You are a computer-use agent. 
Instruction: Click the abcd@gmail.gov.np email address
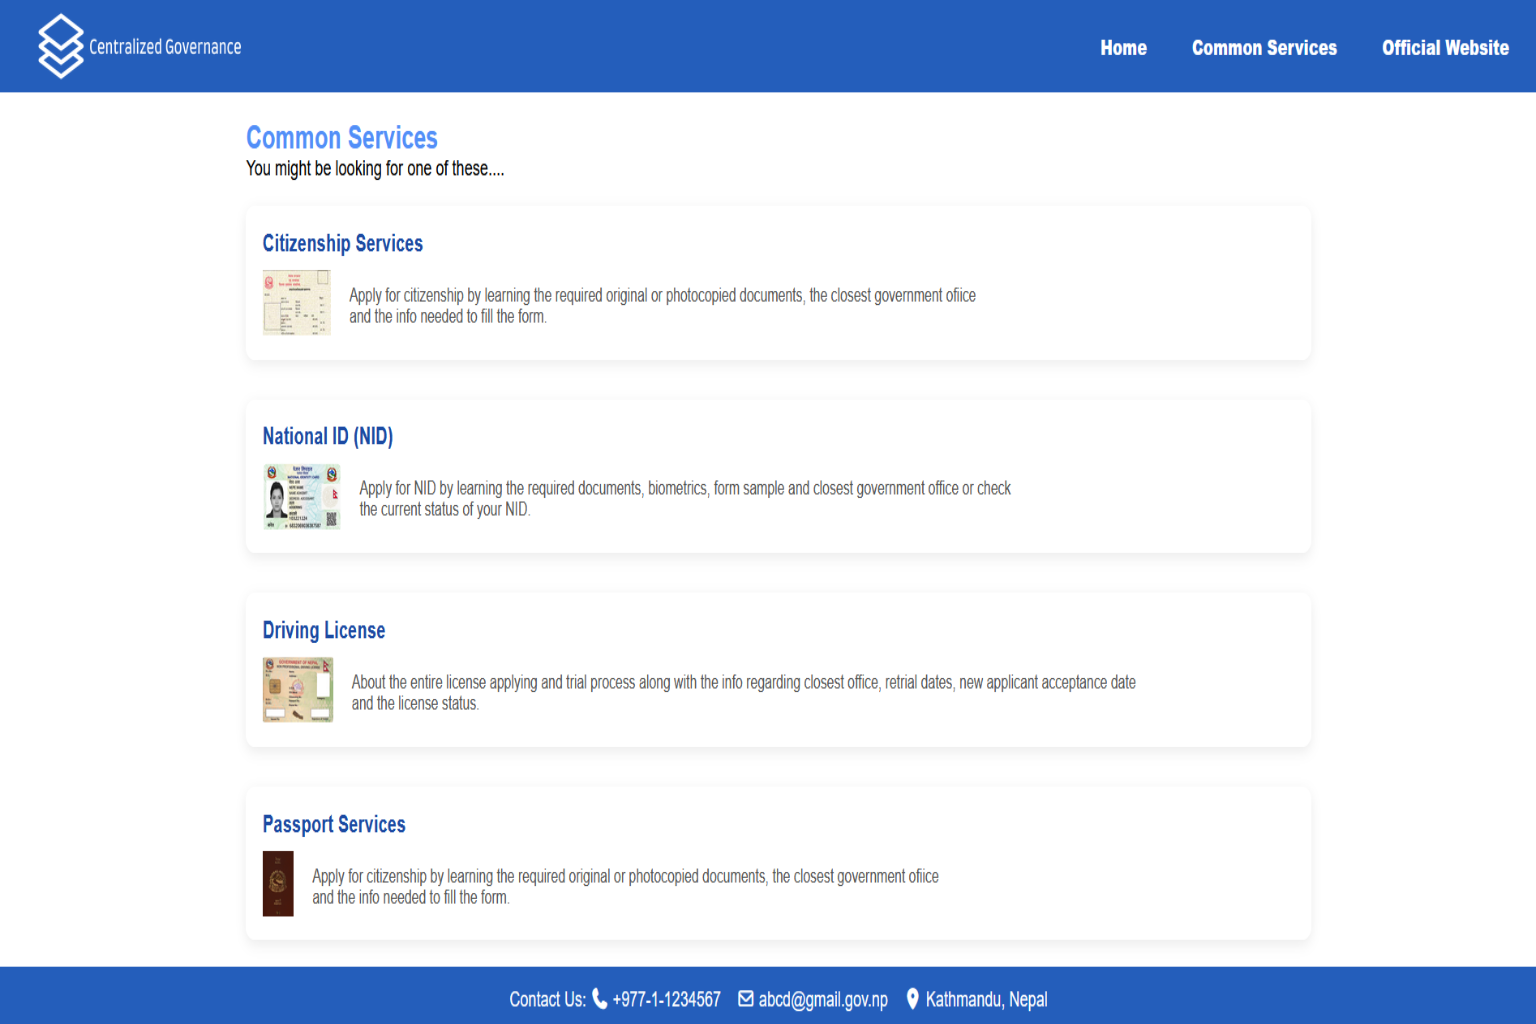pos(823,1000)
